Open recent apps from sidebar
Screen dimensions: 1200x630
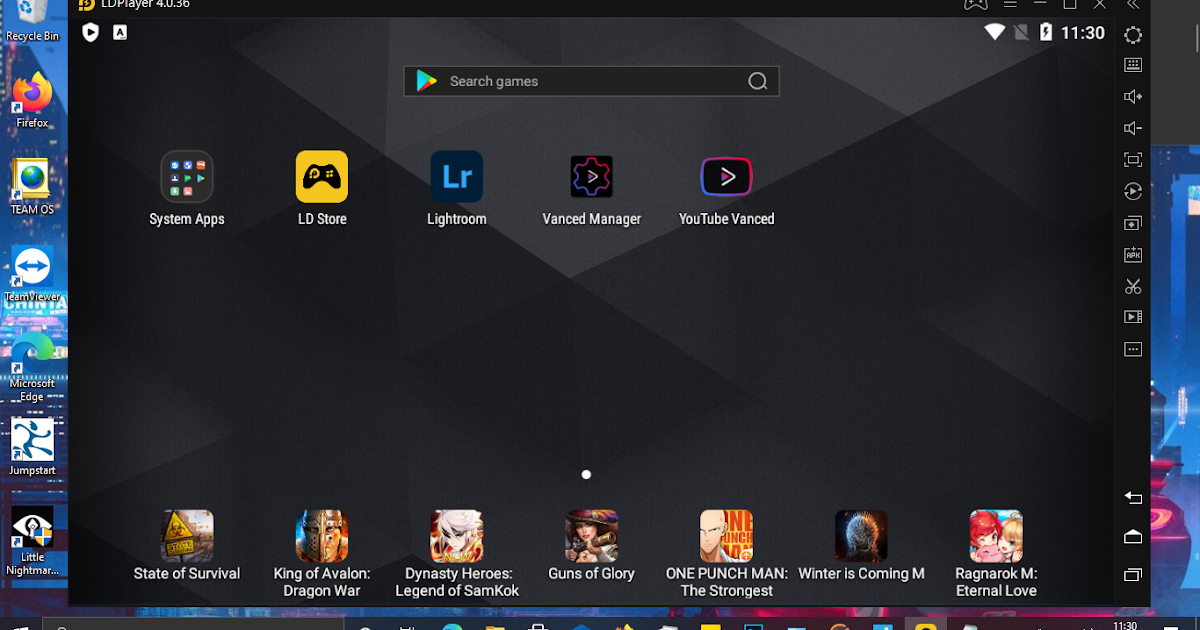(1133, 575)
